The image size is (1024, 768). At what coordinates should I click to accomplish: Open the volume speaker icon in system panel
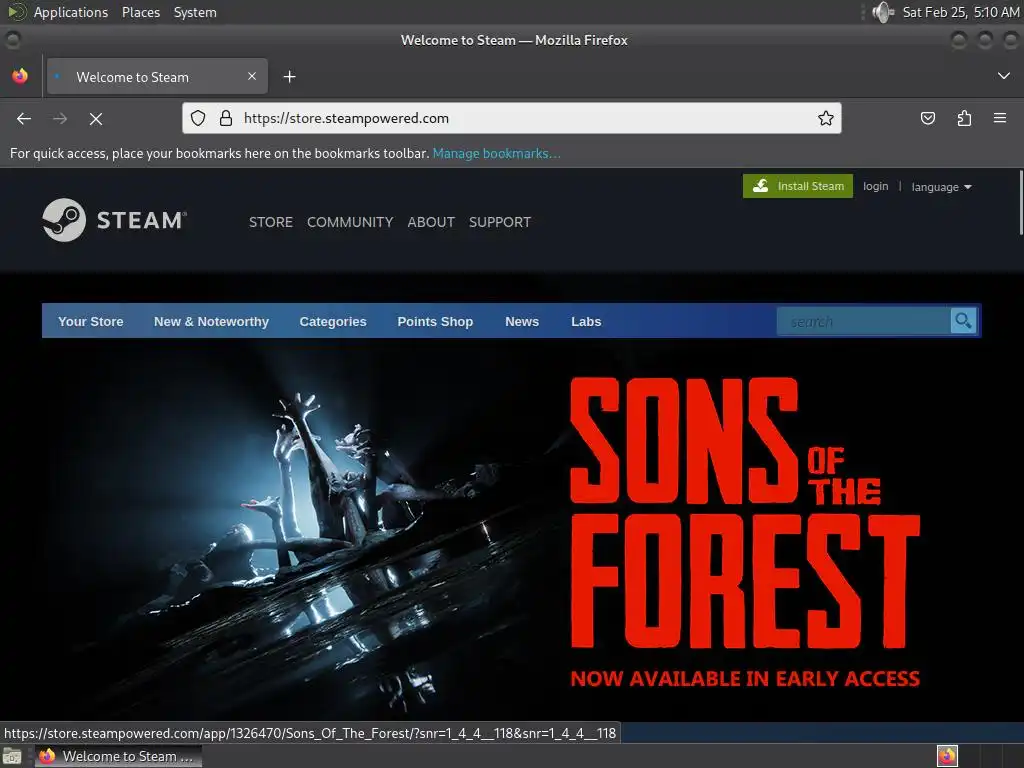coord(883,12)
